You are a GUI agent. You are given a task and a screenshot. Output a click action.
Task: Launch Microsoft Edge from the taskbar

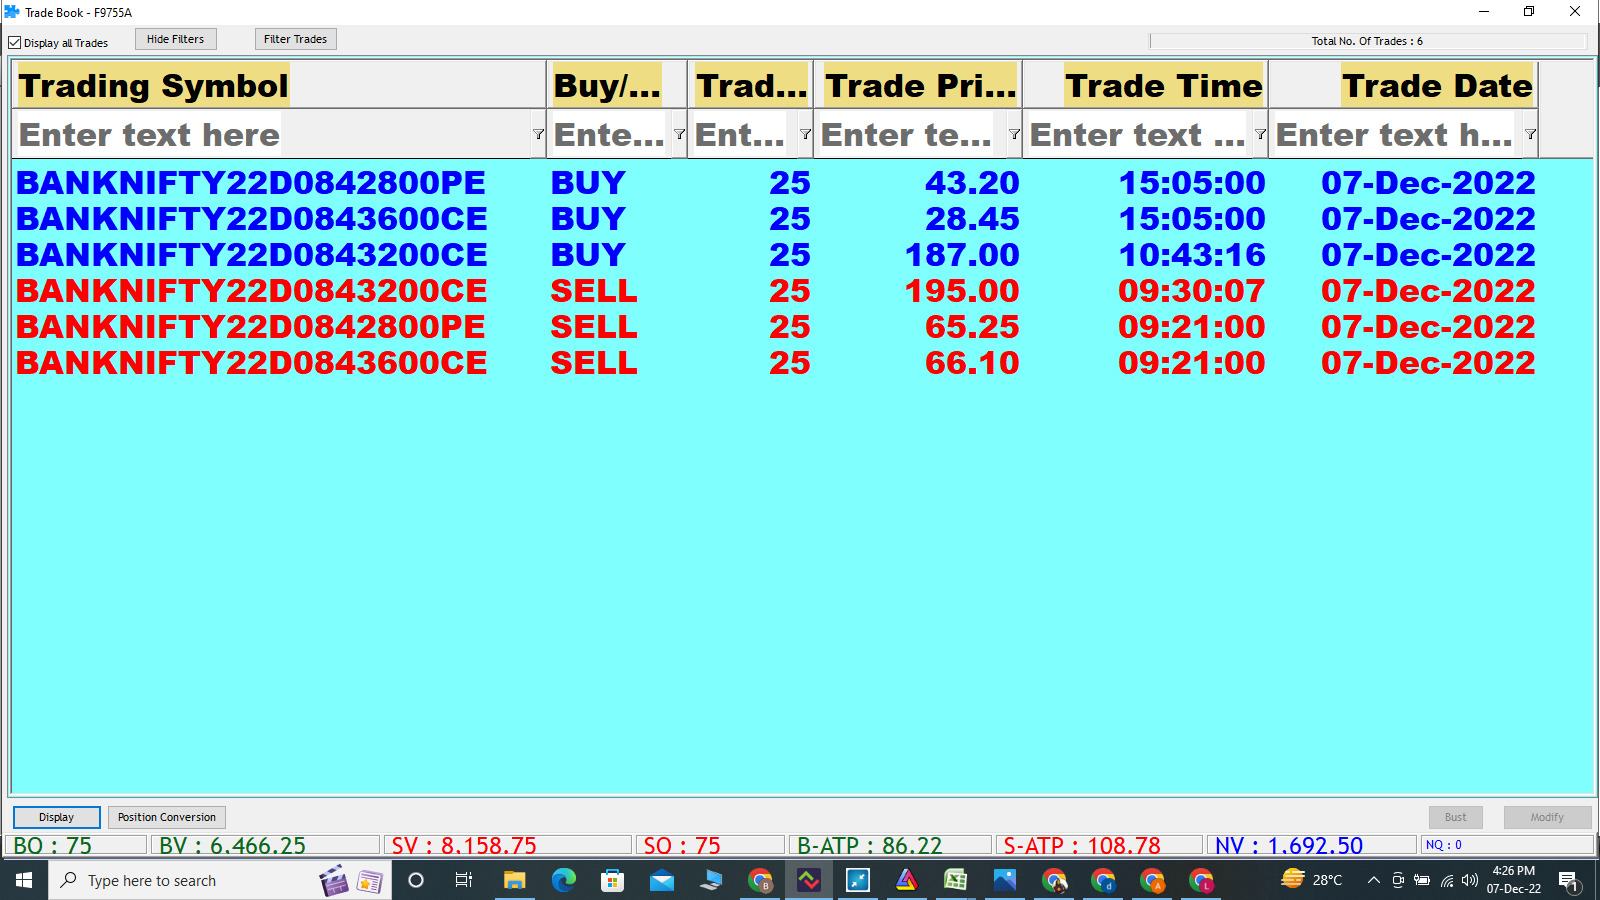pos(564,880)
